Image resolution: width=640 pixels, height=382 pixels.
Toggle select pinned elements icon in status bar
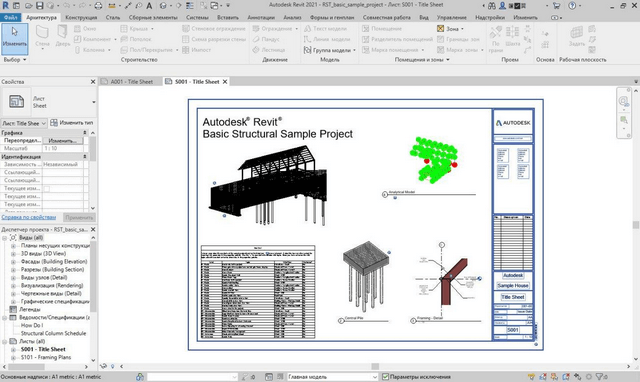tap(554, 377)
